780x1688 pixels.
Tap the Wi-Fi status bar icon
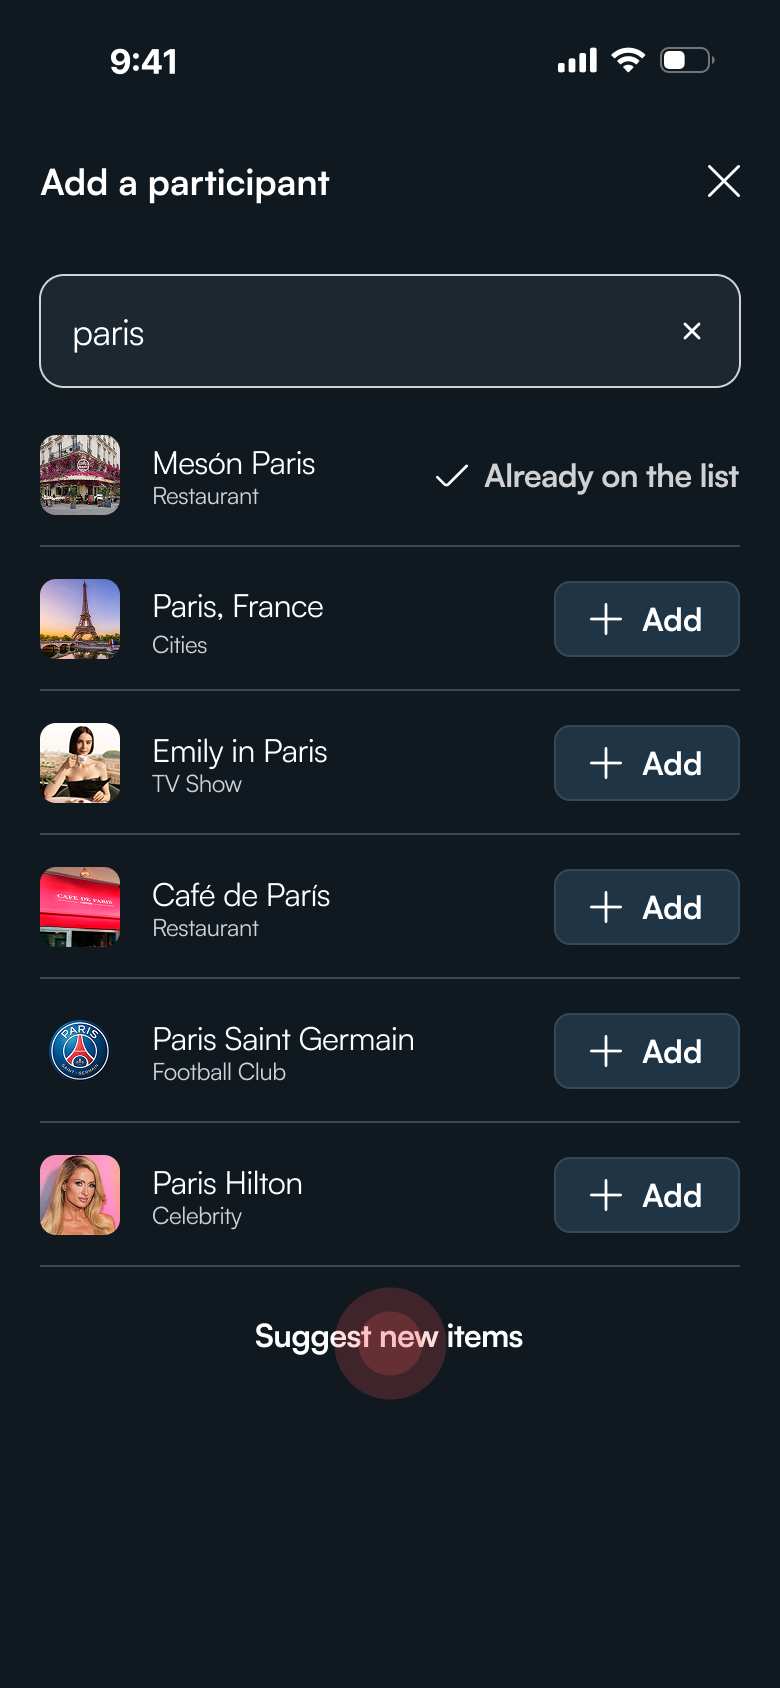(628, 60)
